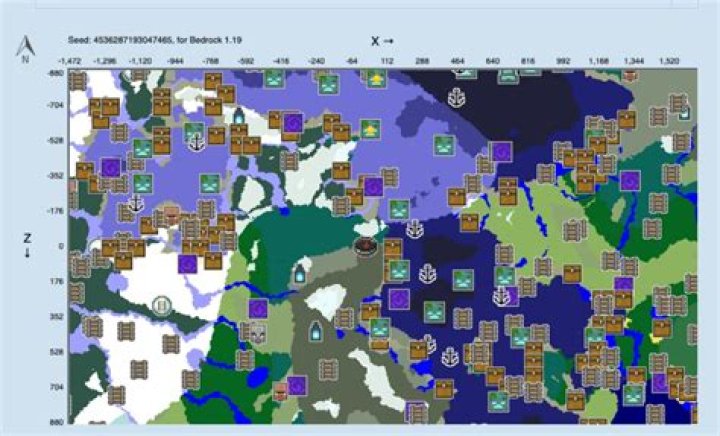Click the lantern icon in the upper-left purple ocean

[x=239, y=114]
